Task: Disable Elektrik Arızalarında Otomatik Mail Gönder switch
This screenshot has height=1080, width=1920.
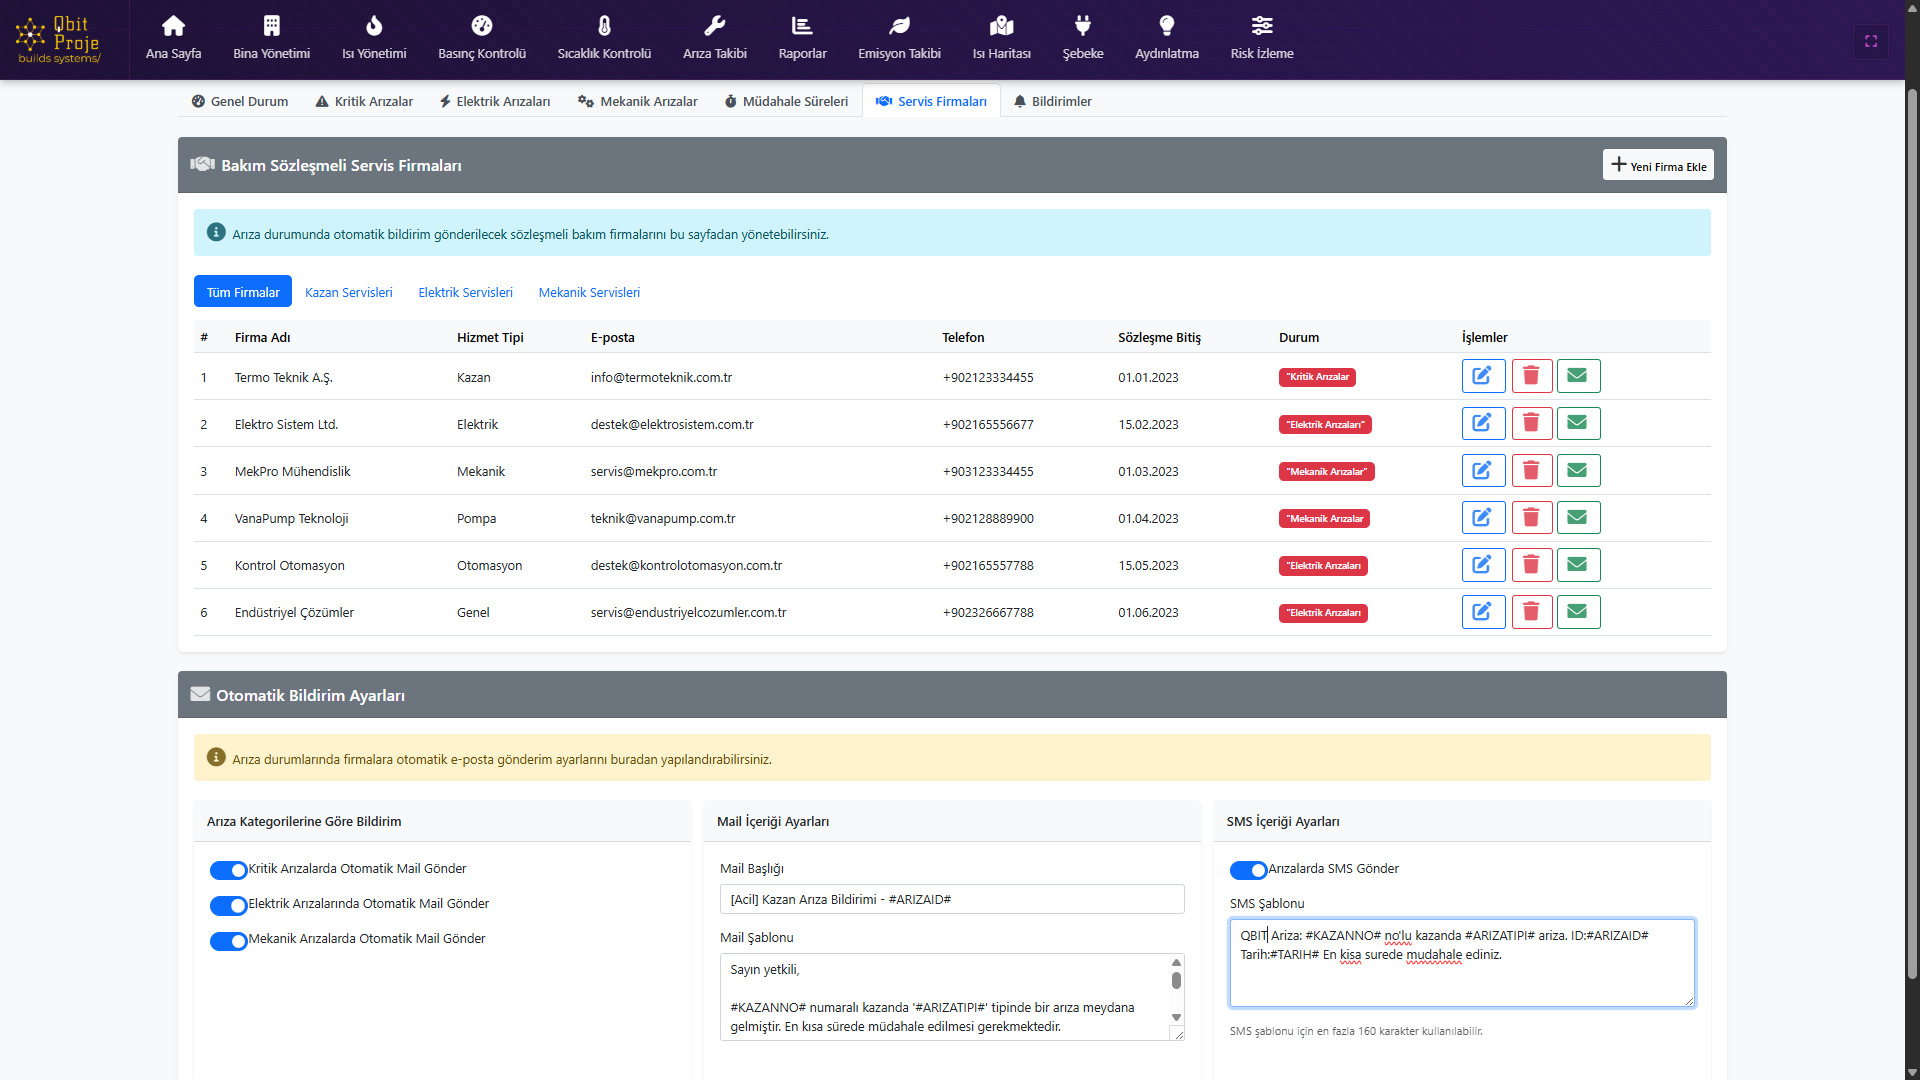Action: pyautogui.click(x=228, y=905)
